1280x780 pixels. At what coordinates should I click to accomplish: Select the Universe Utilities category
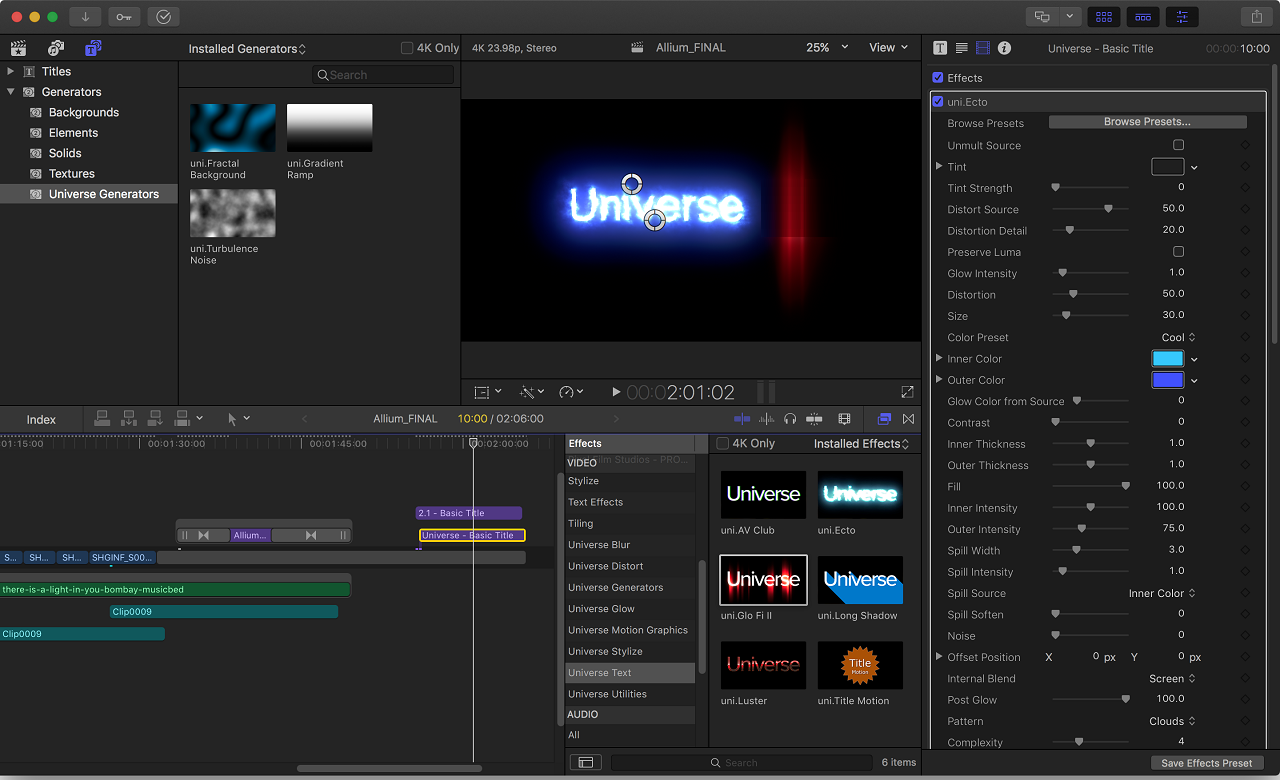[630, 694]
